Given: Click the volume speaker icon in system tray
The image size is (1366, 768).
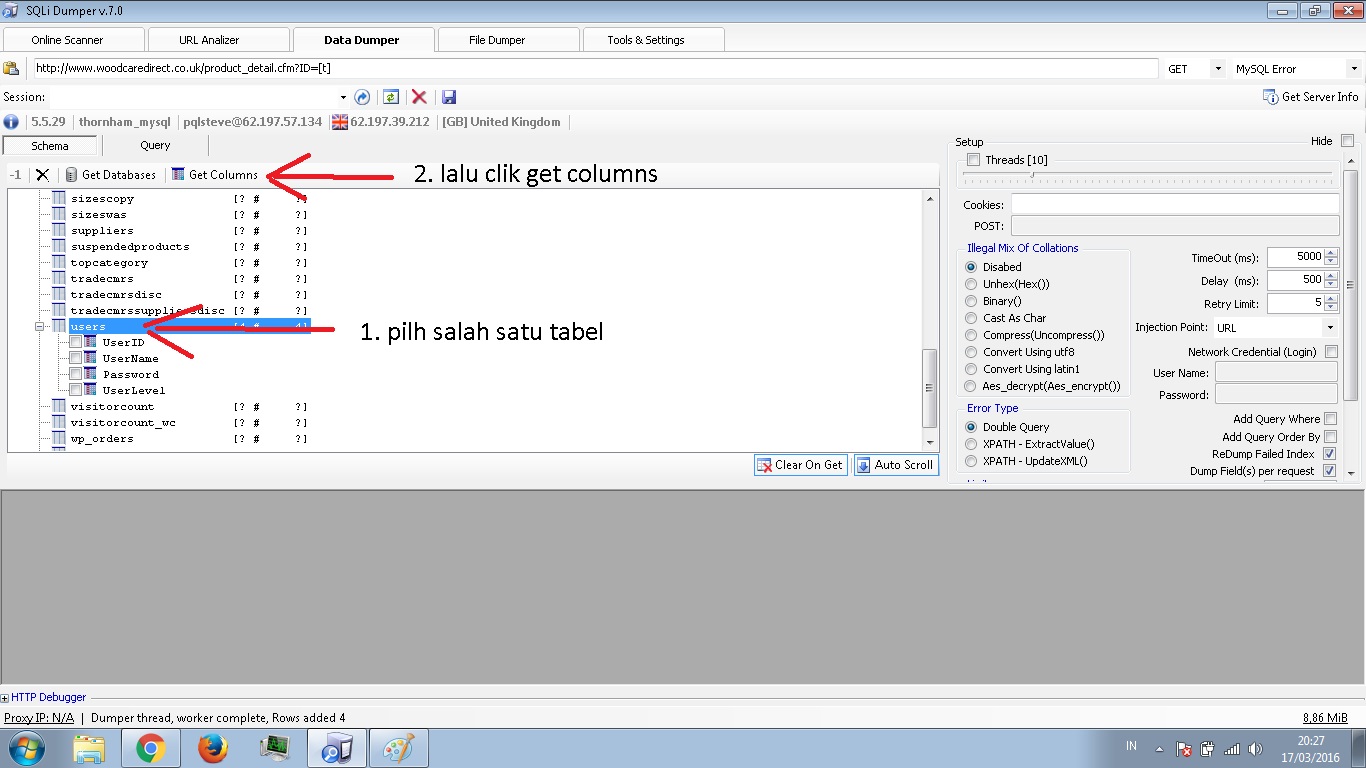Looking at the screenshot, I should tap(1256, 748).
